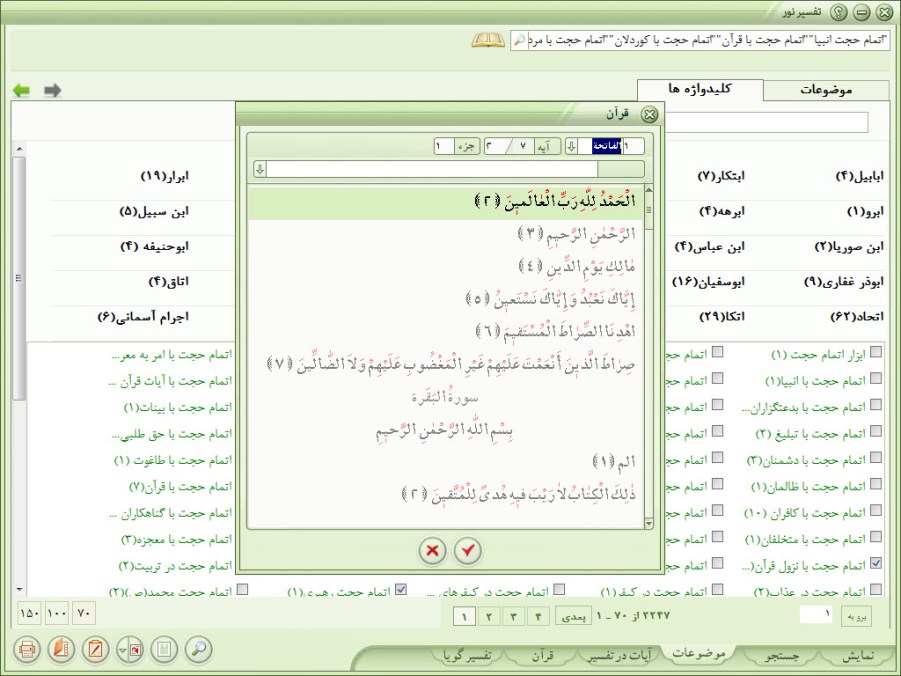The height and width of the screenshot is (676, 901).
Task: Open the جستجو bottom tab
Action: (781, 656)
